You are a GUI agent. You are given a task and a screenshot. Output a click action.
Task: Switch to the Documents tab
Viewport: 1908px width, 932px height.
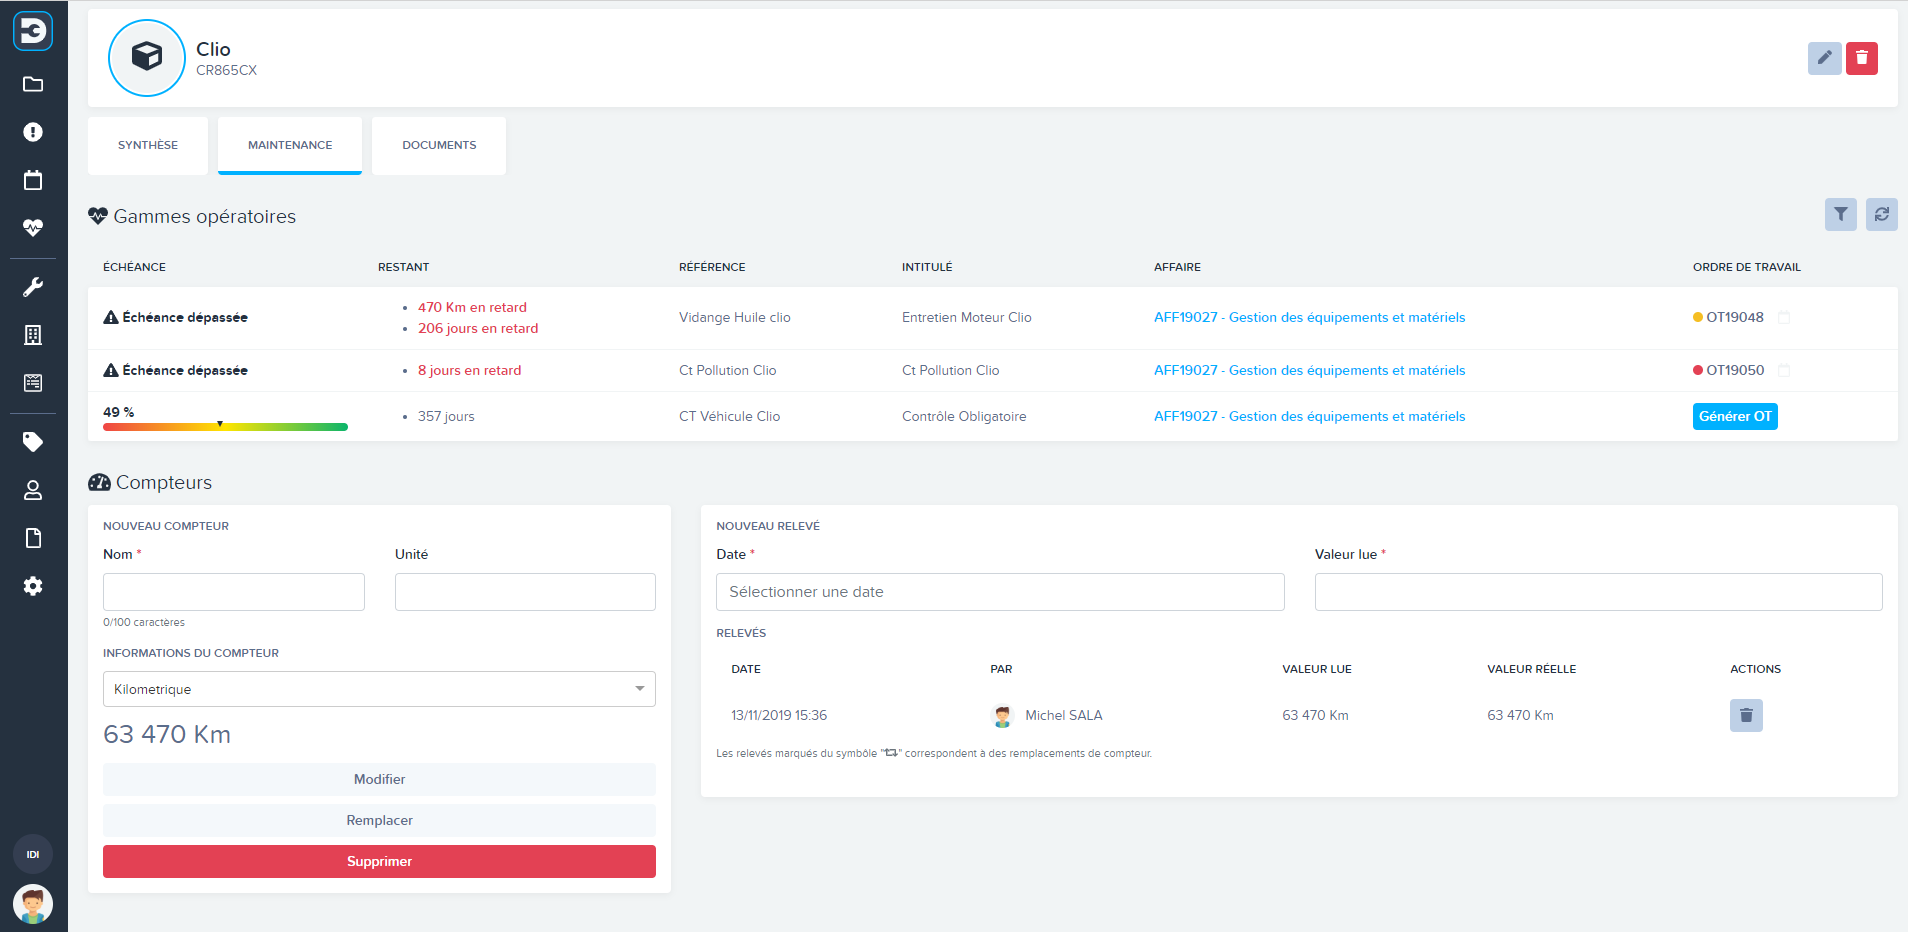tap(439, 145)
